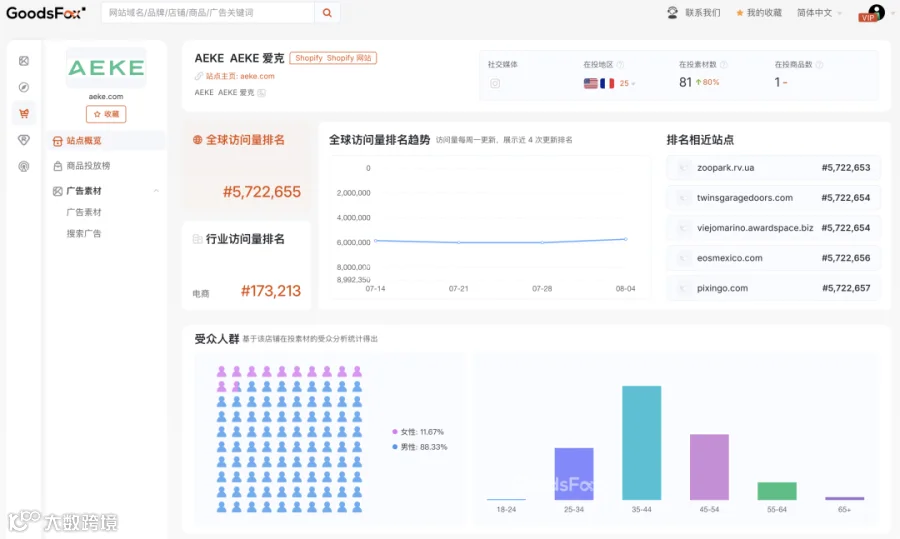
Task: Focus the search keyword input field
Action: coord(208,13)
